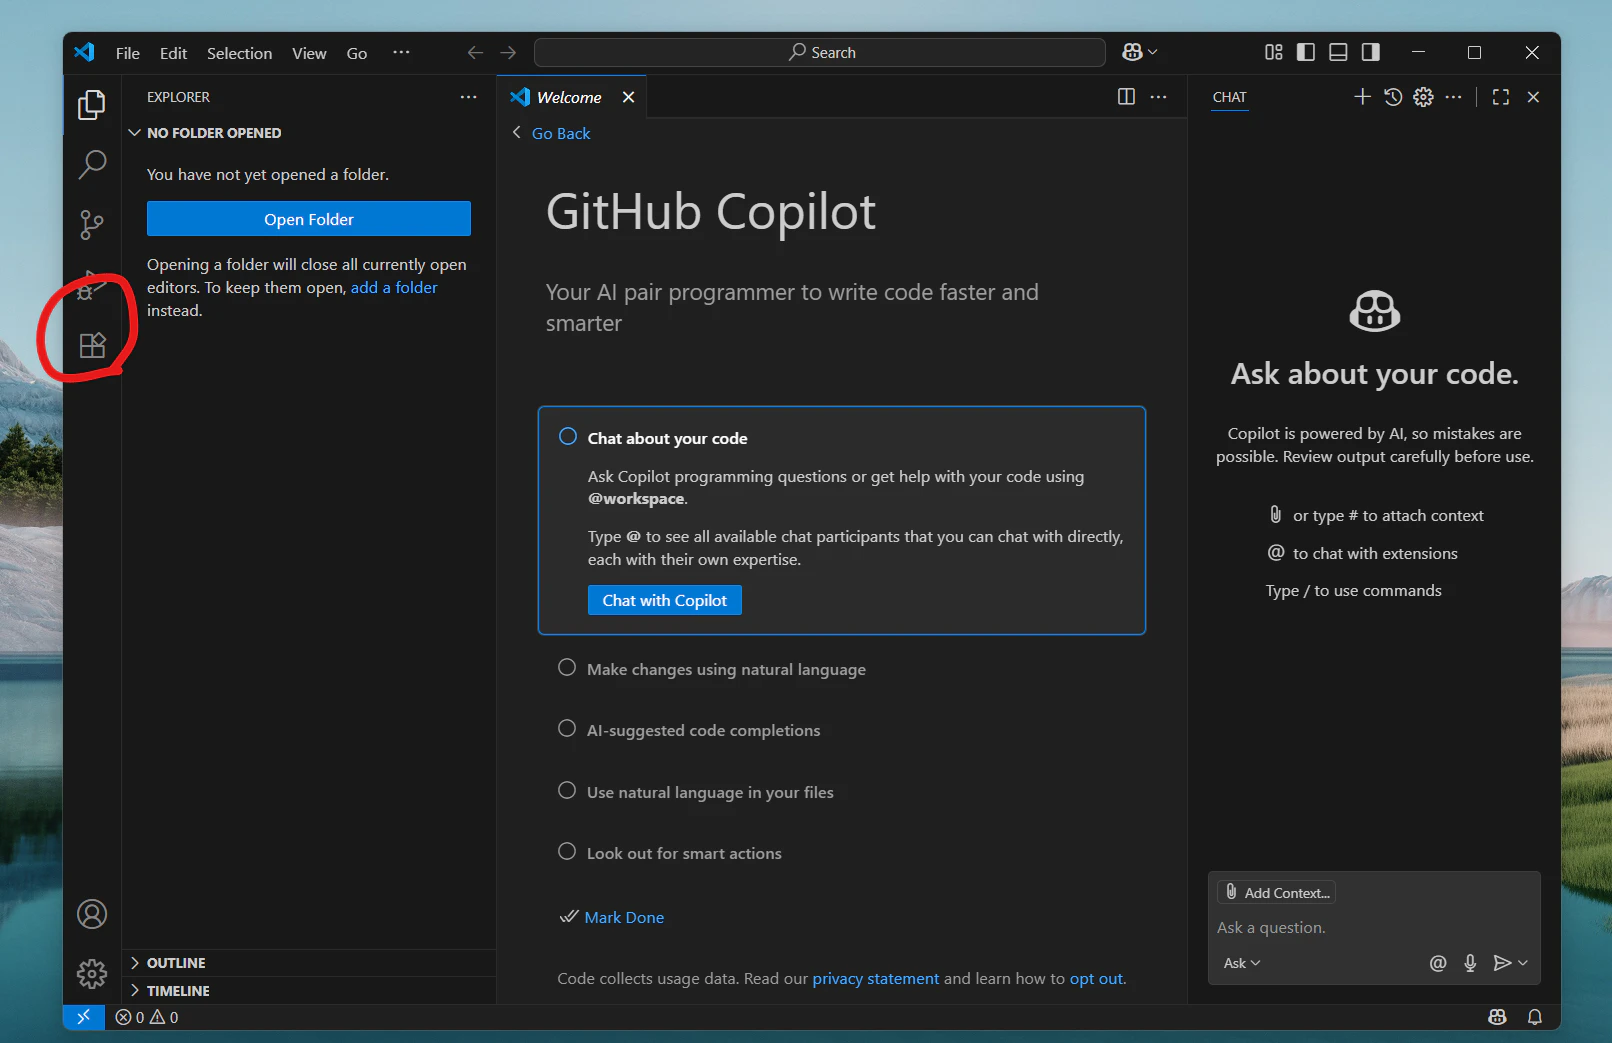Close the chat panel

click(1533, 97)
